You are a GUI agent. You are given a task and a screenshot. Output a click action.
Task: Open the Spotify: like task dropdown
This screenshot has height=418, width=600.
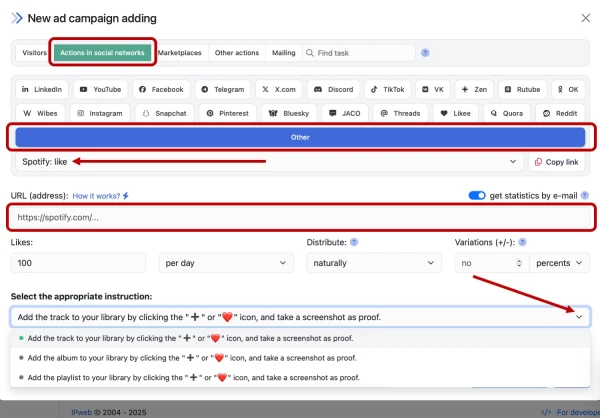tap(270, 161)
